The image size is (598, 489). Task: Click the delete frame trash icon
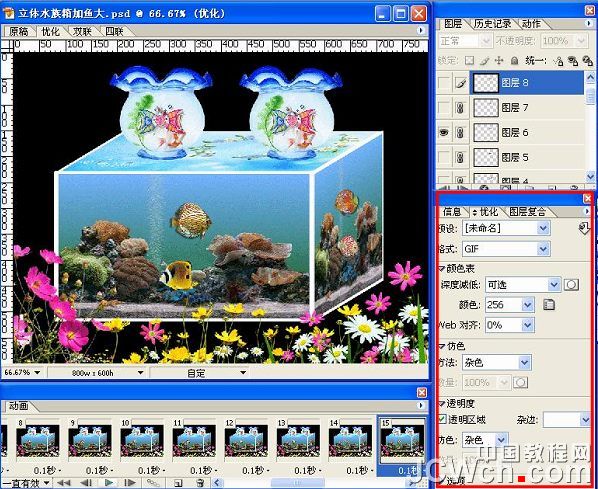pyautogui.click(x=200, y=483)
